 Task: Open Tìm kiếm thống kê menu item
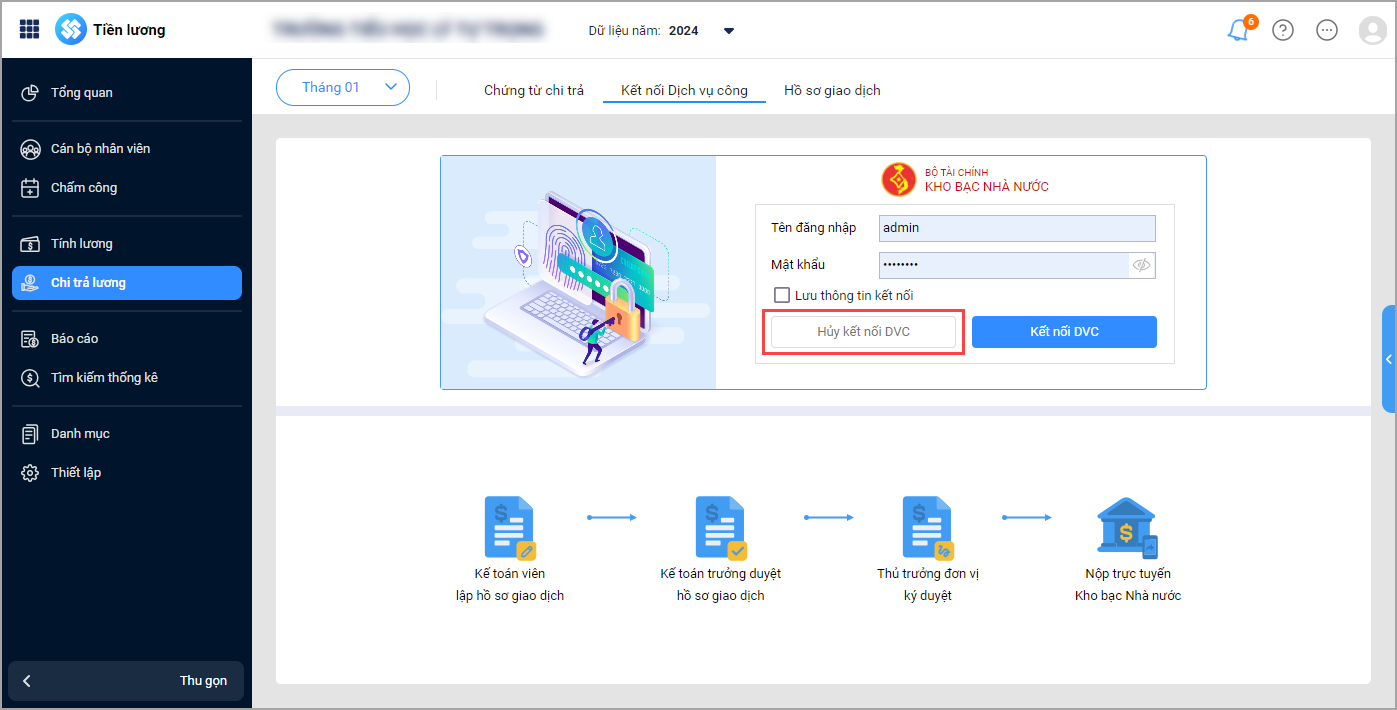coord(127,378)
